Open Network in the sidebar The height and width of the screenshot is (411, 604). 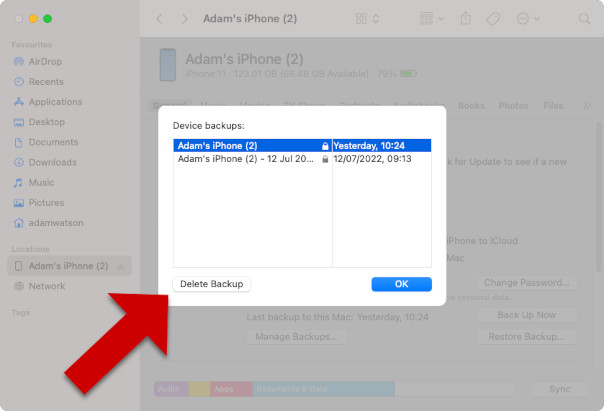(39, 286)
